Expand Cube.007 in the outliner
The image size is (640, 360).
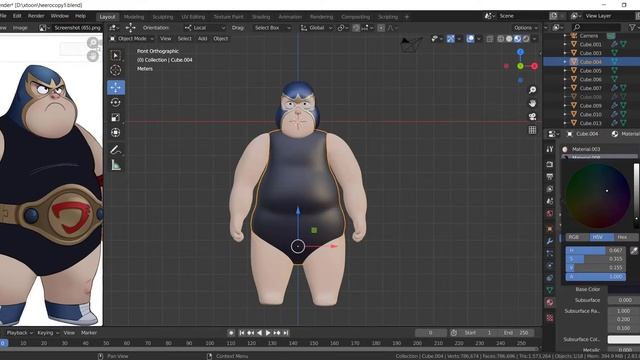pyautogui.click(x=565, y=88)
